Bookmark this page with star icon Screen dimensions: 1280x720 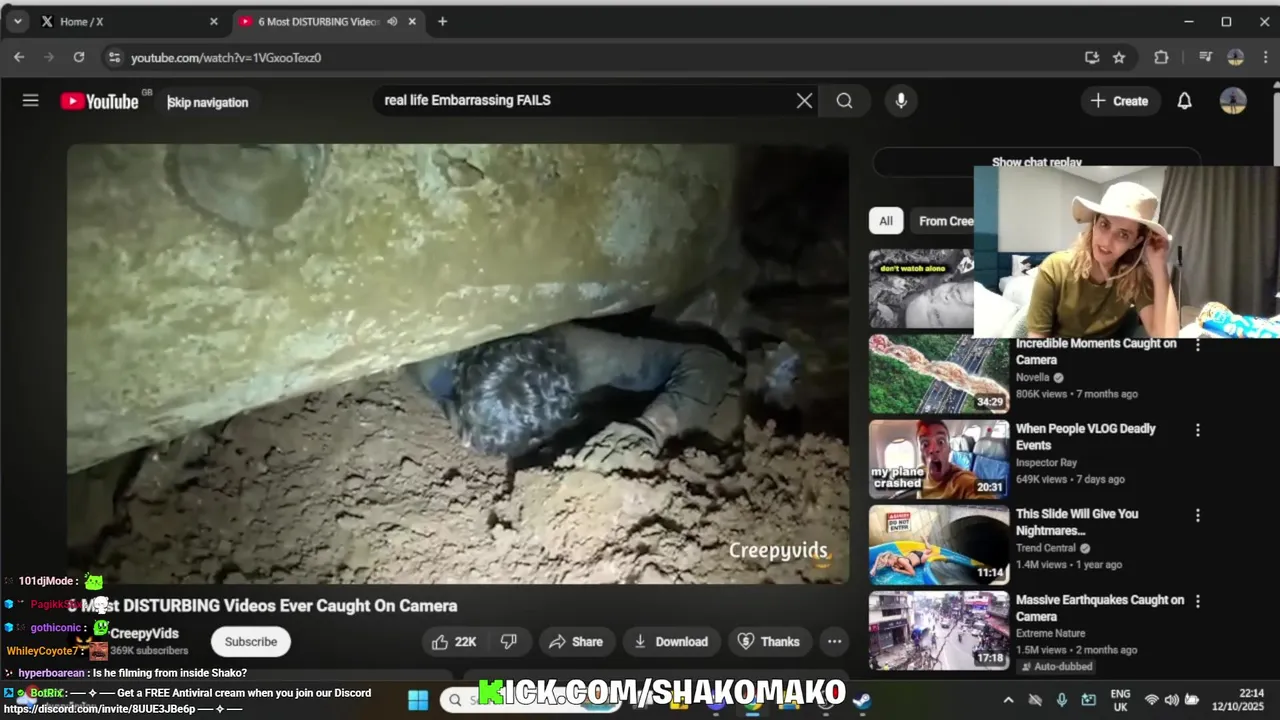pos(1119,57)
